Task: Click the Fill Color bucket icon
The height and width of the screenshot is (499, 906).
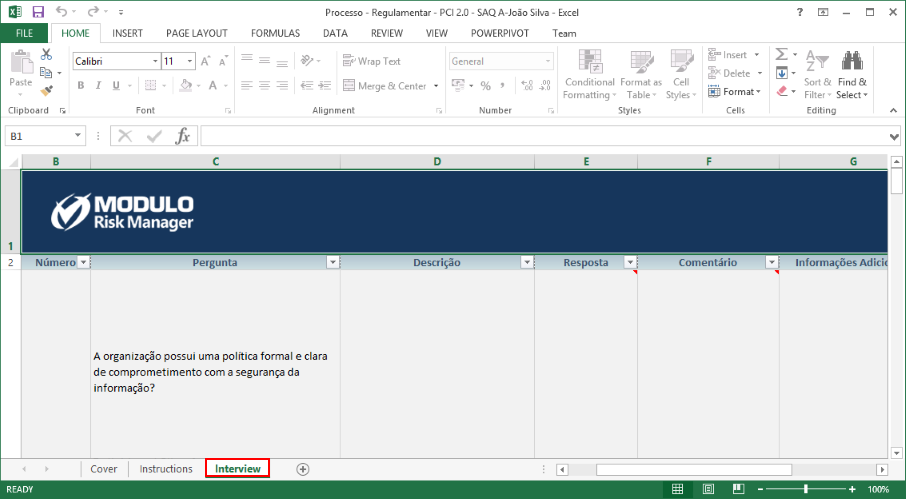Action: point(185,85)
